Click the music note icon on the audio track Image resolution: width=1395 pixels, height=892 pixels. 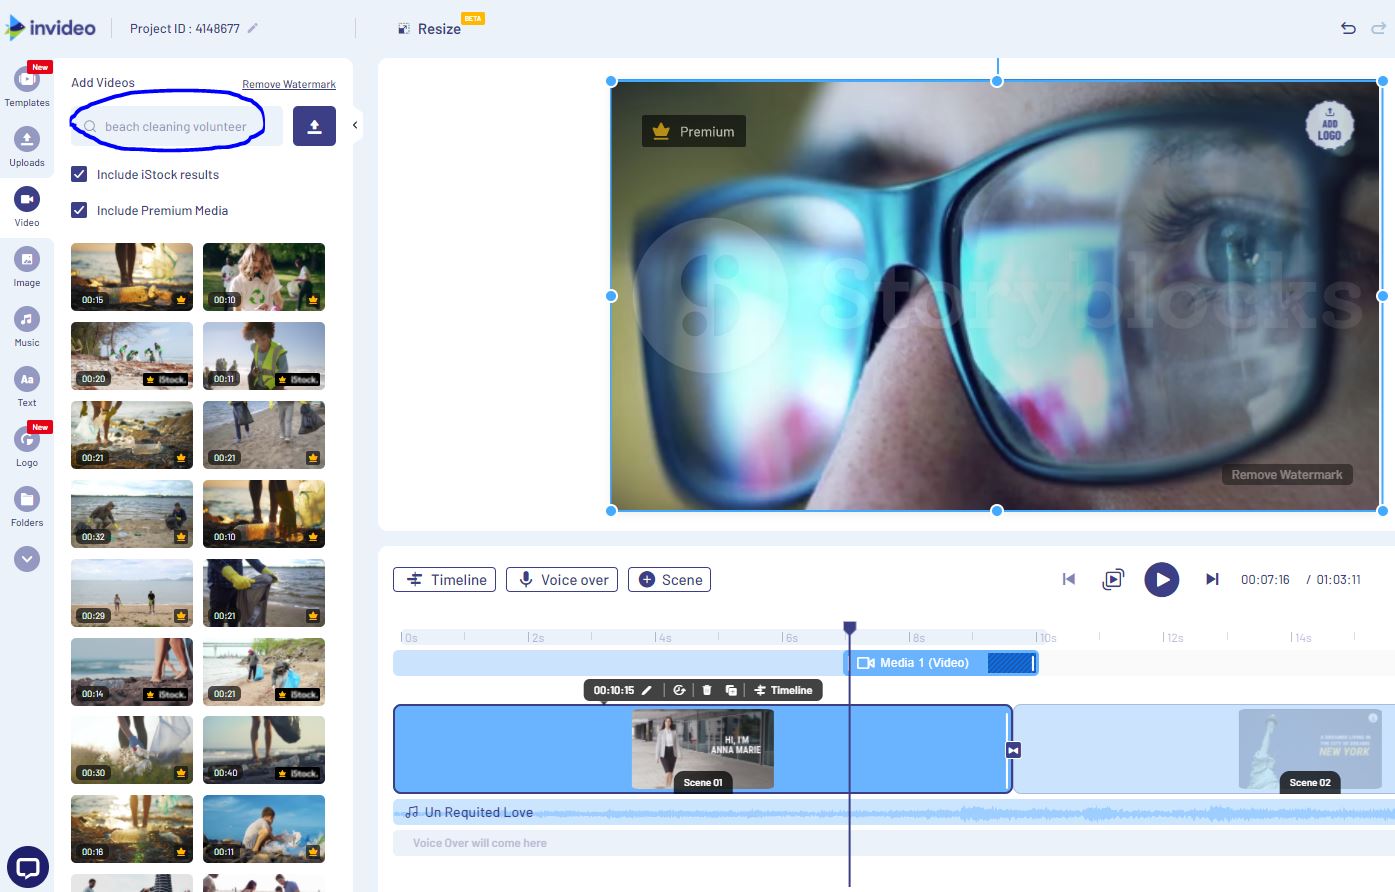tap(411, 812)
